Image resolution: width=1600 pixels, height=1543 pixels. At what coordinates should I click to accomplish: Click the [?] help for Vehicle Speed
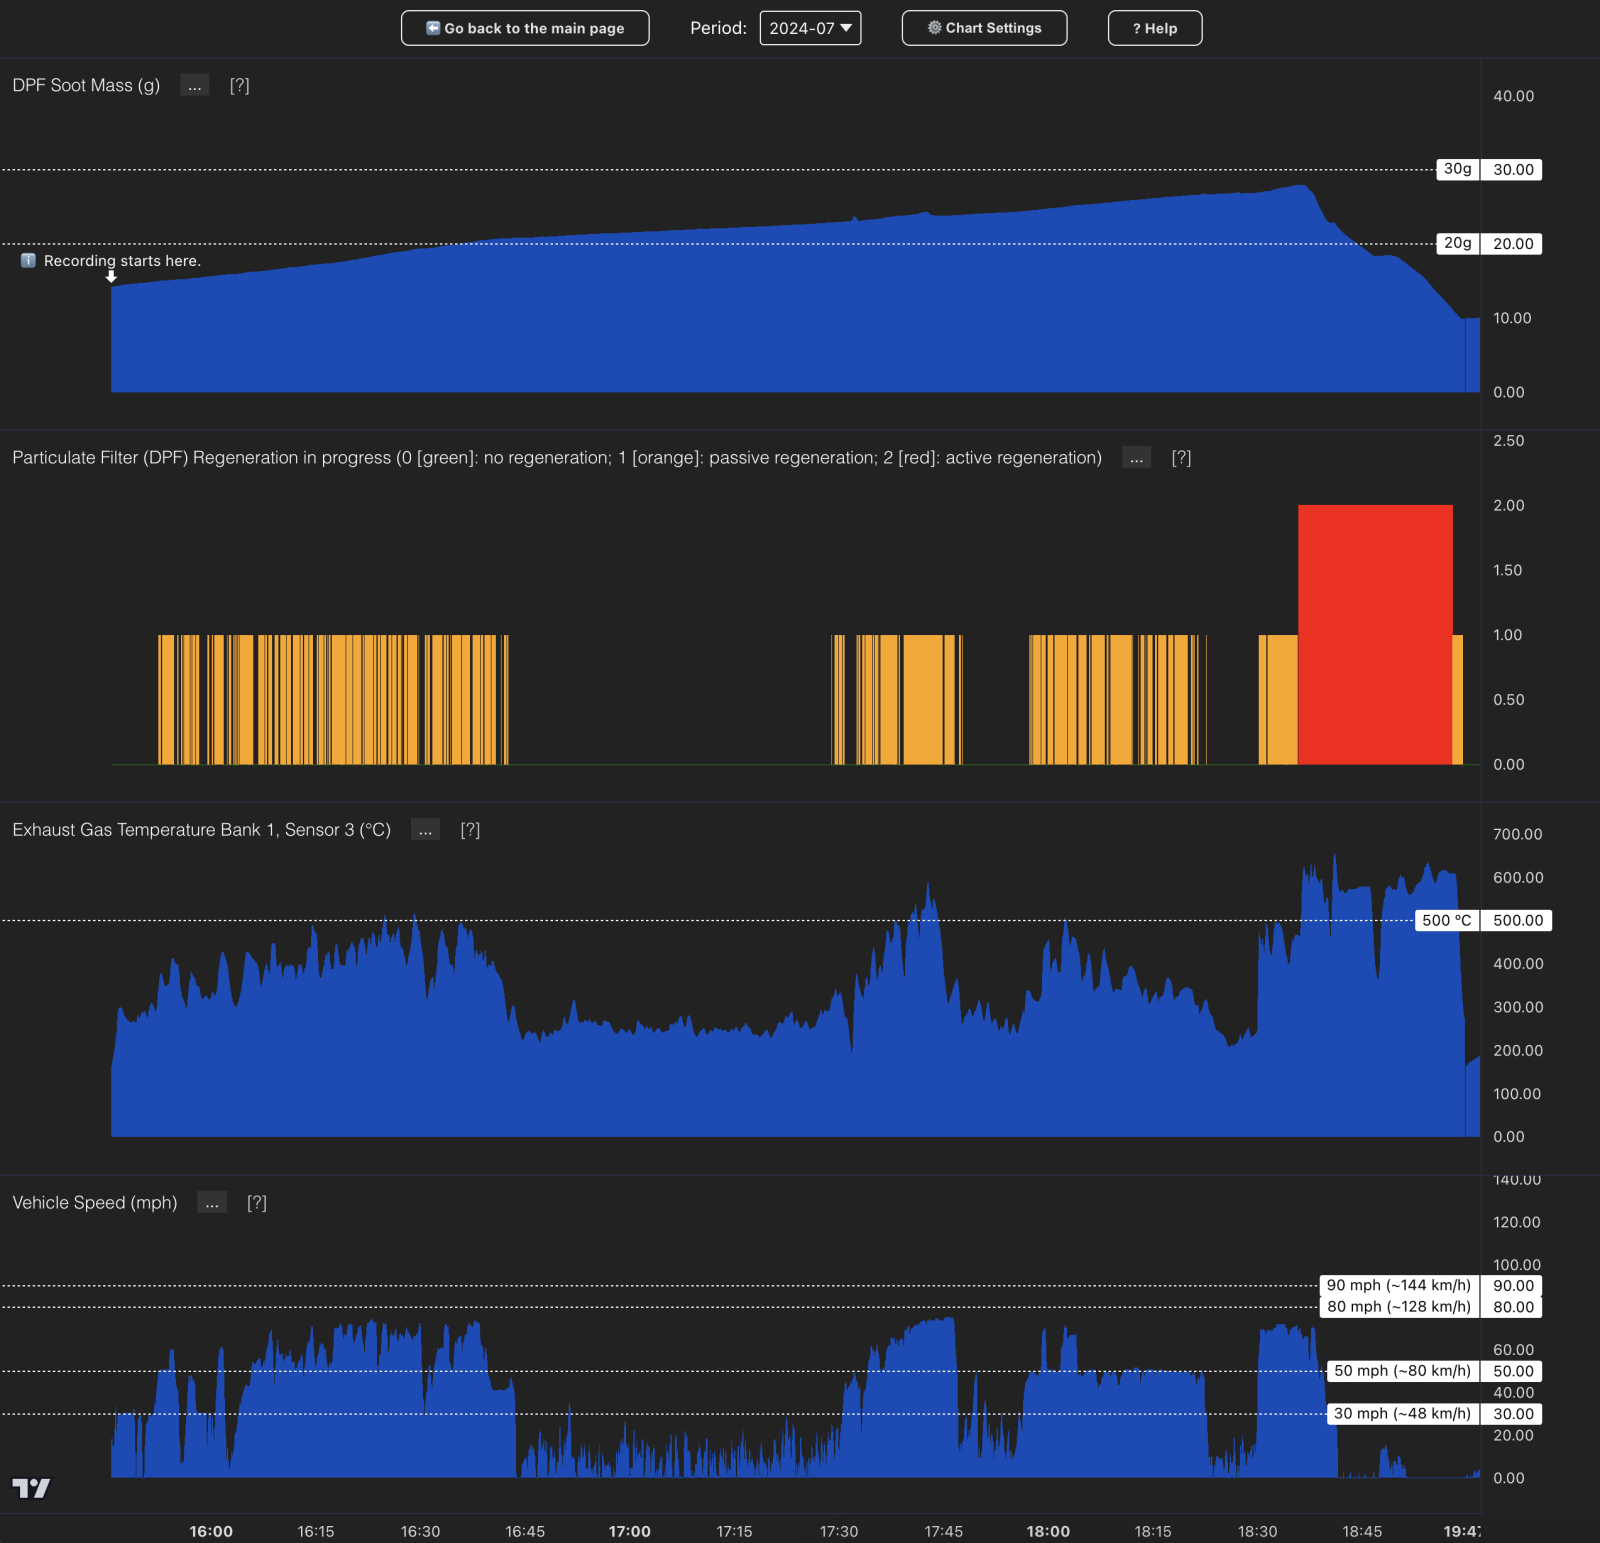(x=257, y=1202)
